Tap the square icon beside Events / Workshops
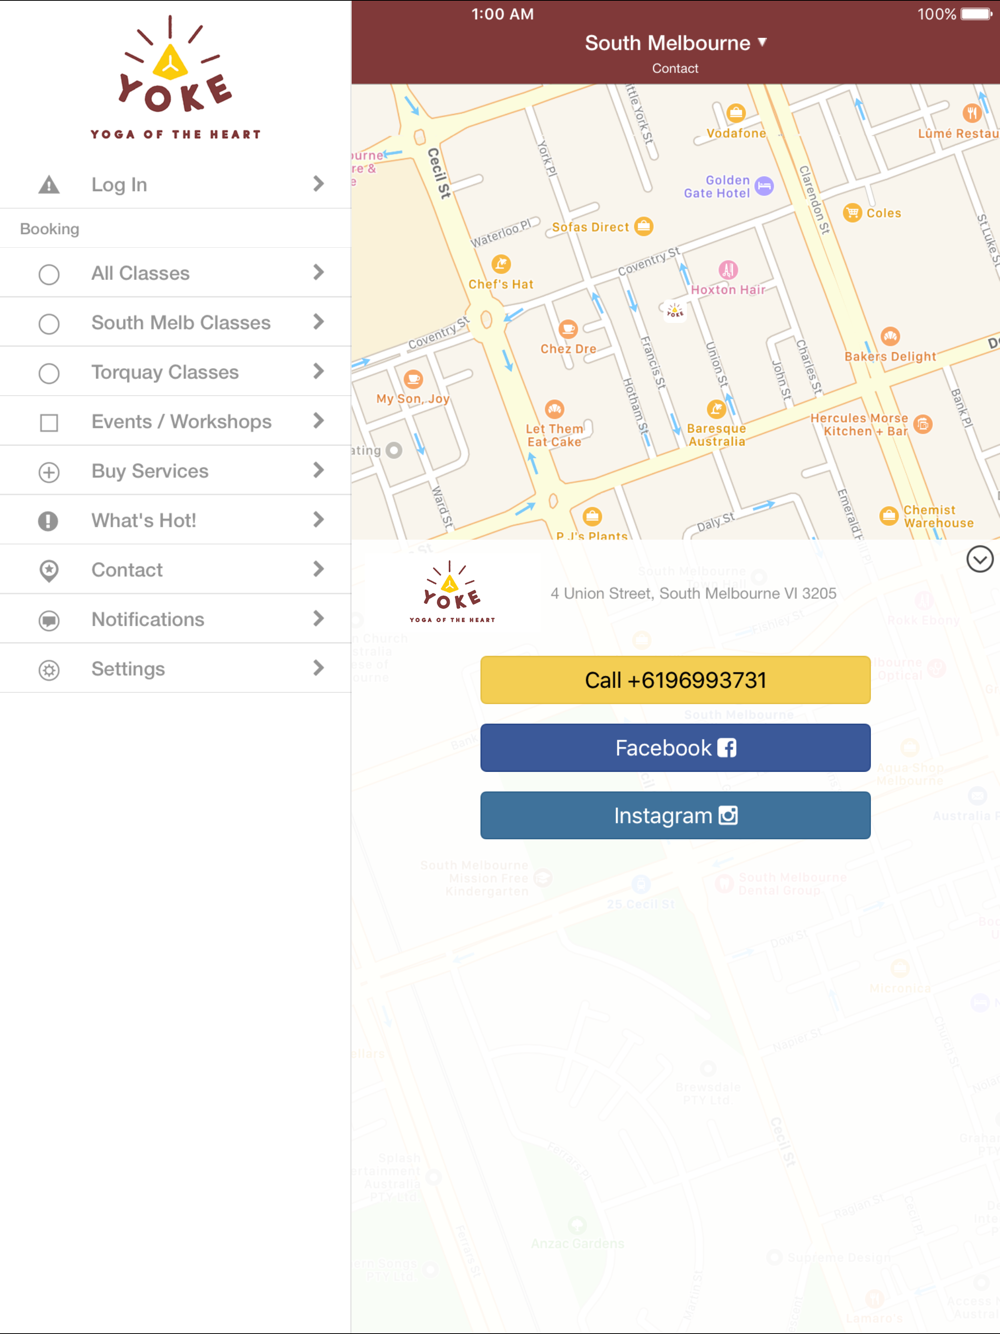This screenshot has width=1000, height=1334. point(49,423)
